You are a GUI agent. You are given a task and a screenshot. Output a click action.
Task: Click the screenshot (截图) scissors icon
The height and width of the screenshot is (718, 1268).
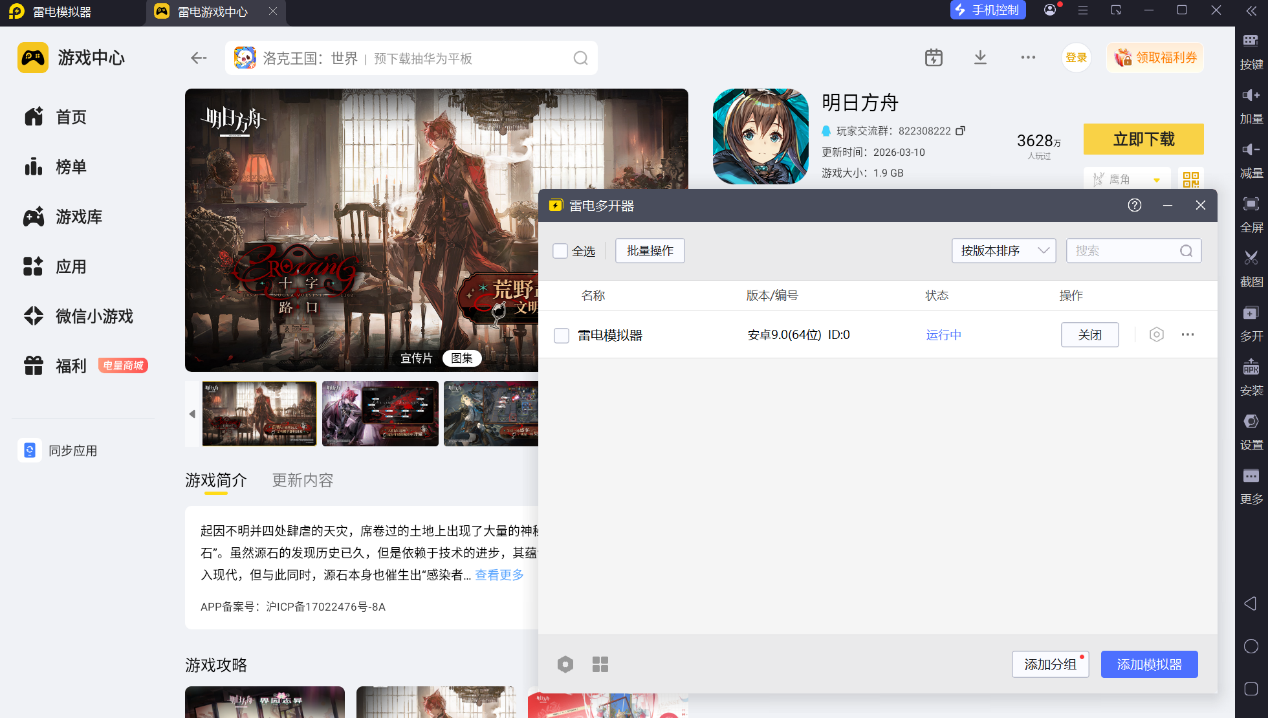(1251, 258)
